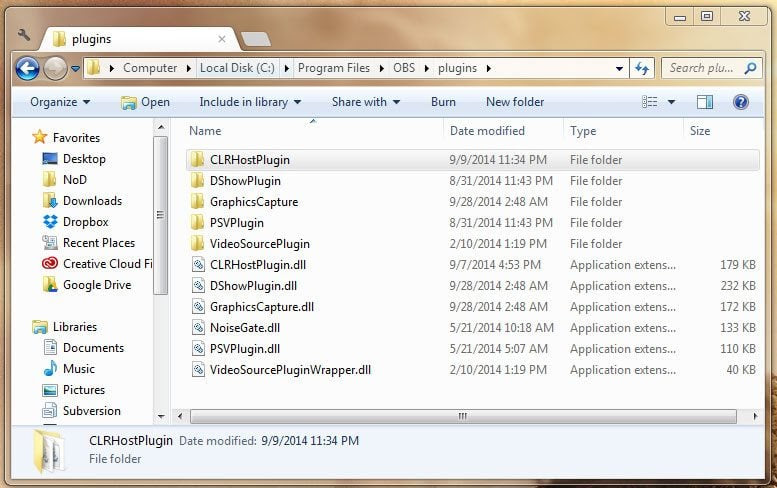Click Computer in the address breadcrumb
Screen dimensions: 777x488
click(150, 68)
